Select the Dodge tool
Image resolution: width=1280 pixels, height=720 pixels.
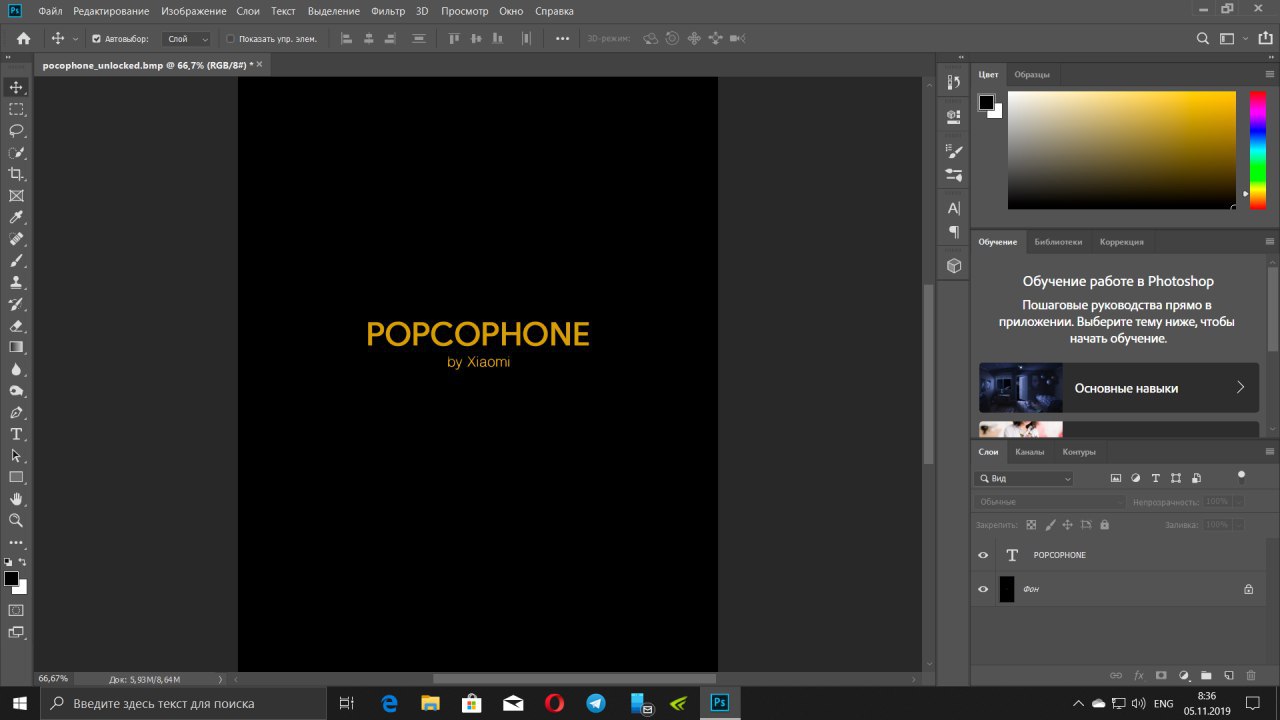(x=16, y=391)
